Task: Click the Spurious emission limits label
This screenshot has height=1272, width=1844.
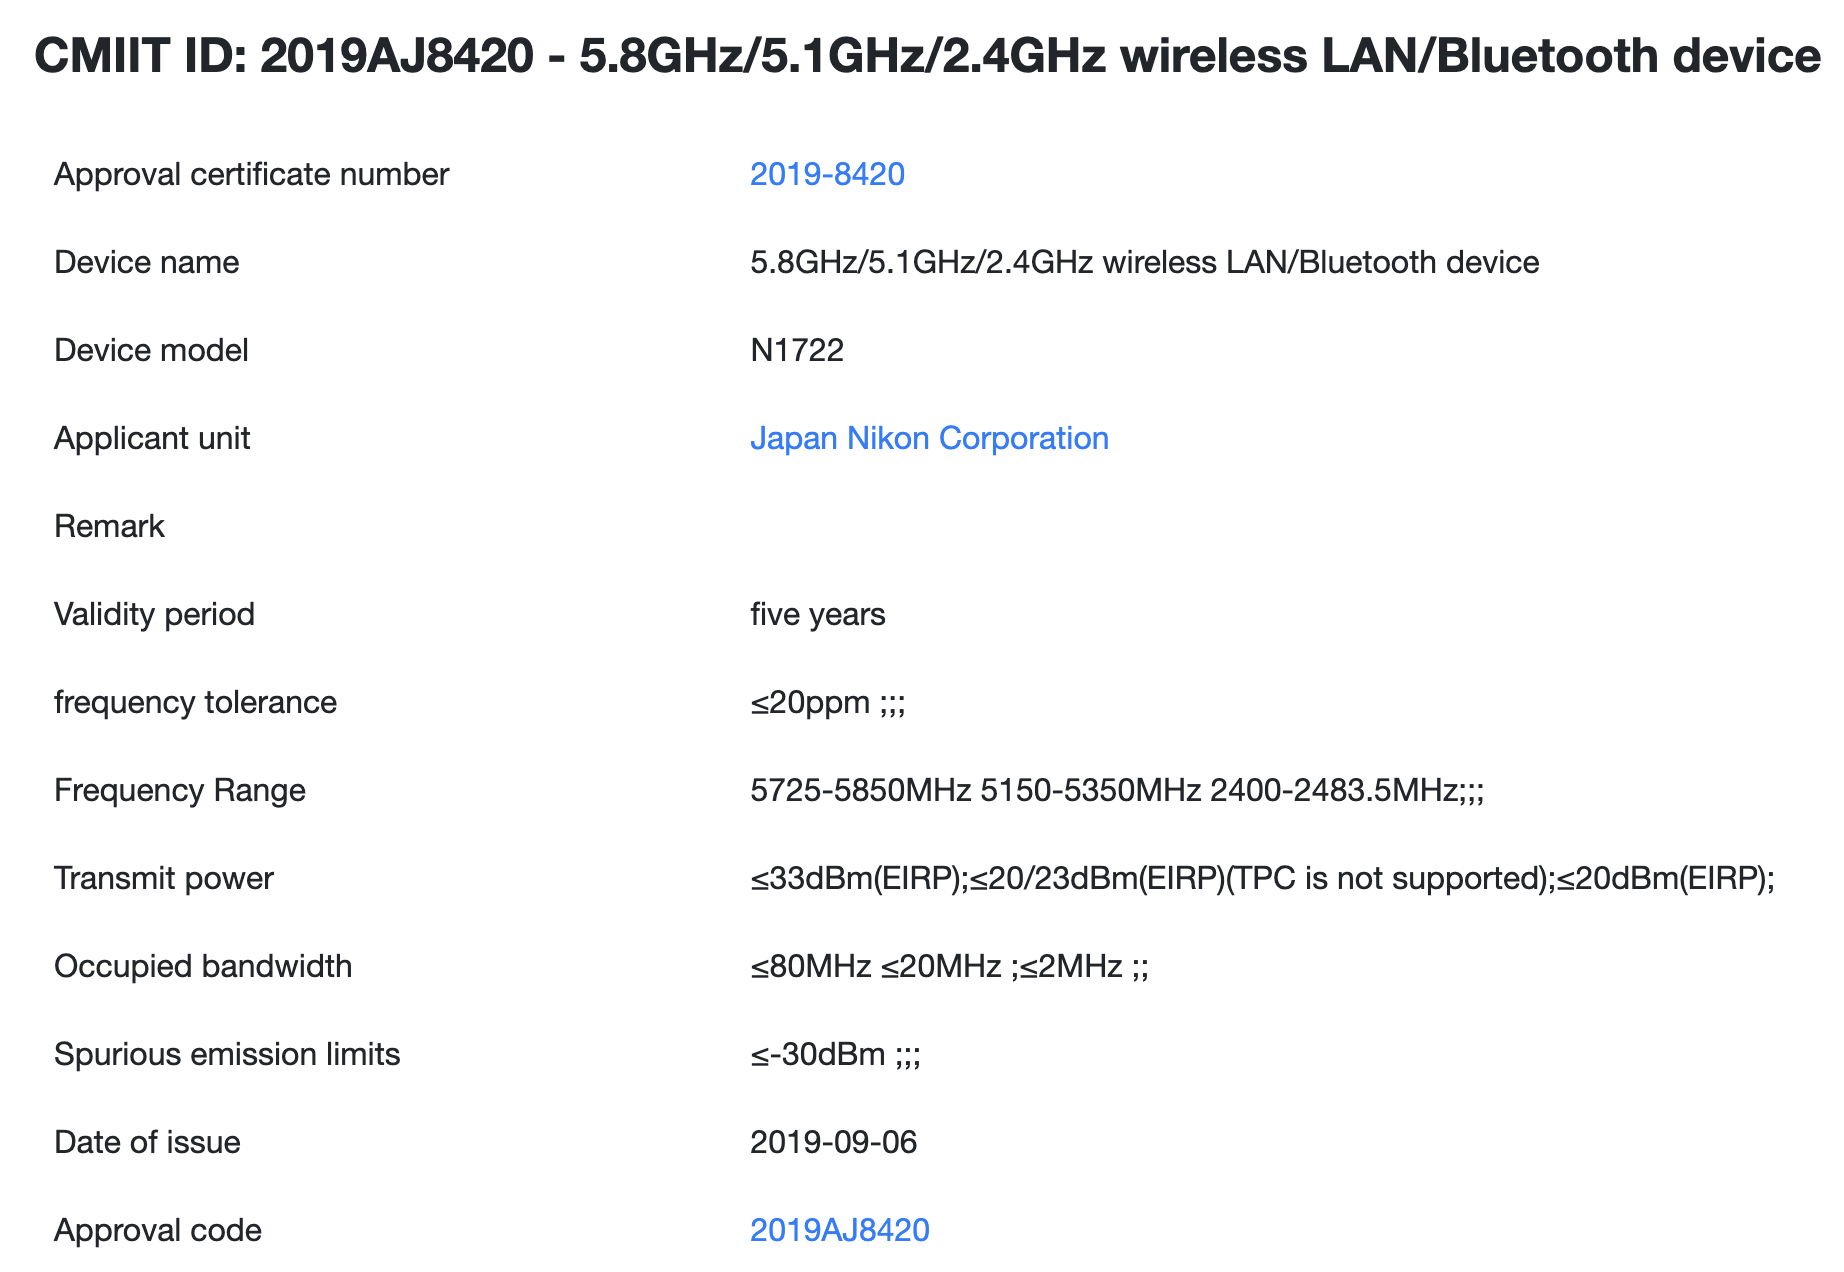Action: pyautogui.click(x=227, y=1054)
